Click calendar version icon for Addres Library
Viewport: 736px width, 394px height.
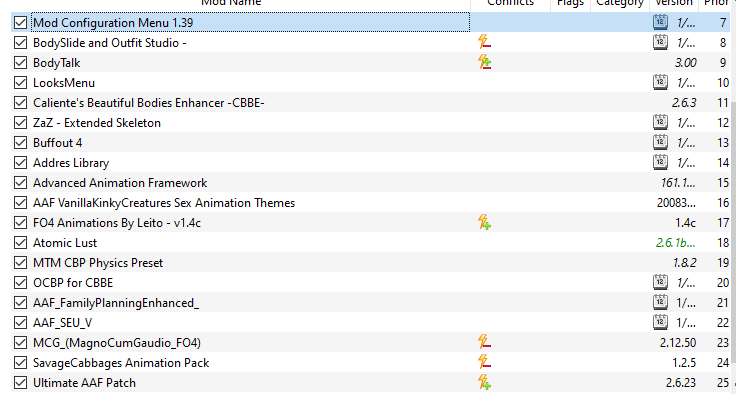pos(660,162)
